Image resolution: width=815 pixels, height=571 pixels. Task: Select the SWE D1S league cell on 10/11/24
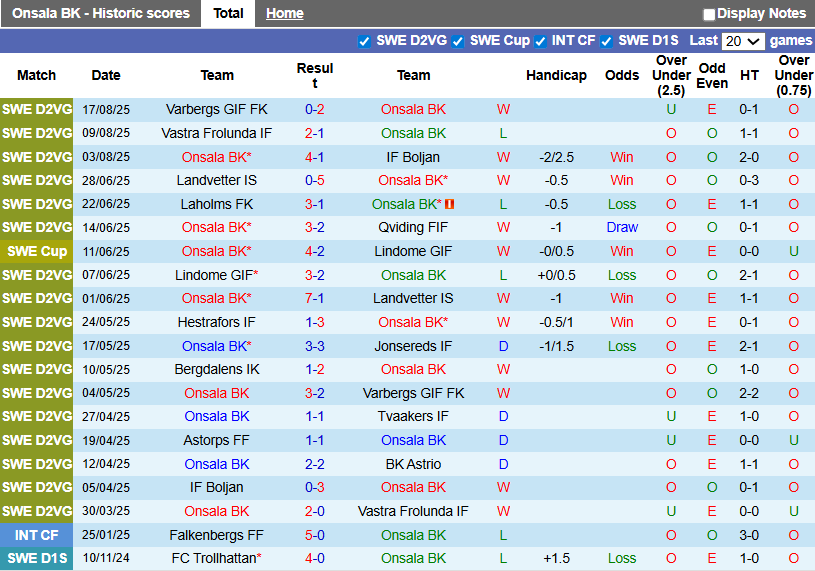pyautogui.click(x=36, y=558)
